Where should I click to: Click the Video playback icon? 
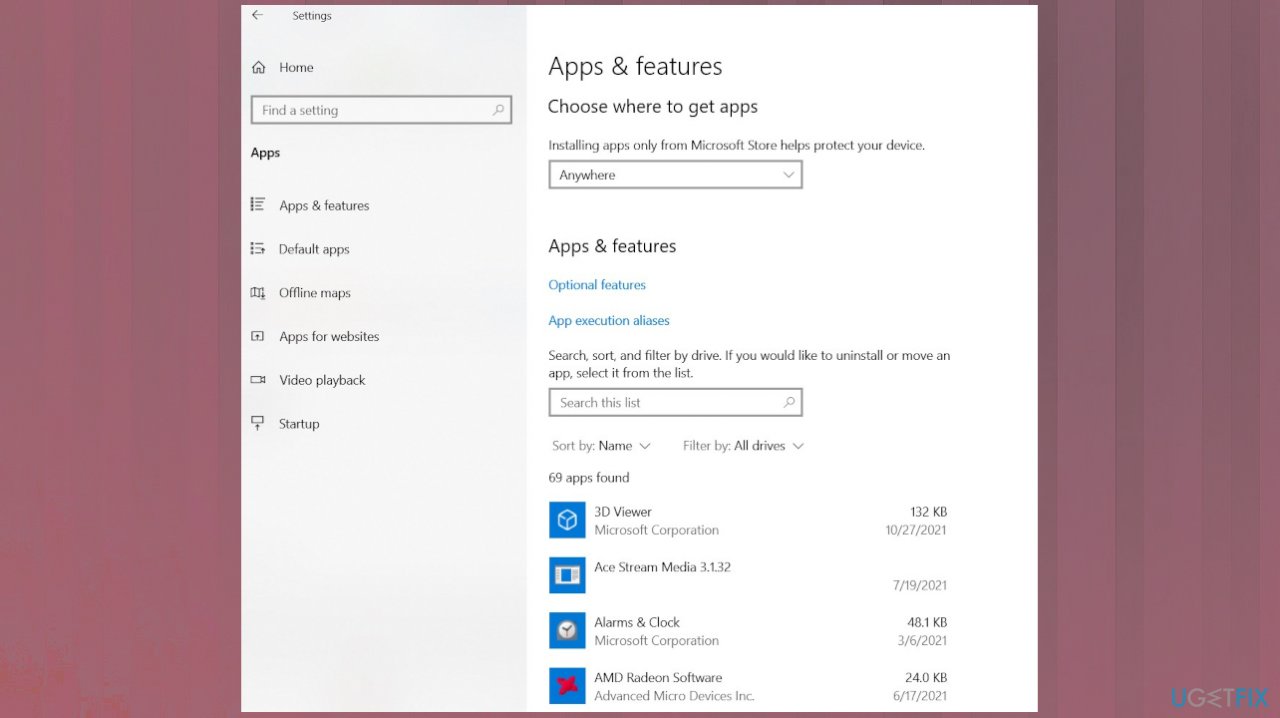click(259, 380)
